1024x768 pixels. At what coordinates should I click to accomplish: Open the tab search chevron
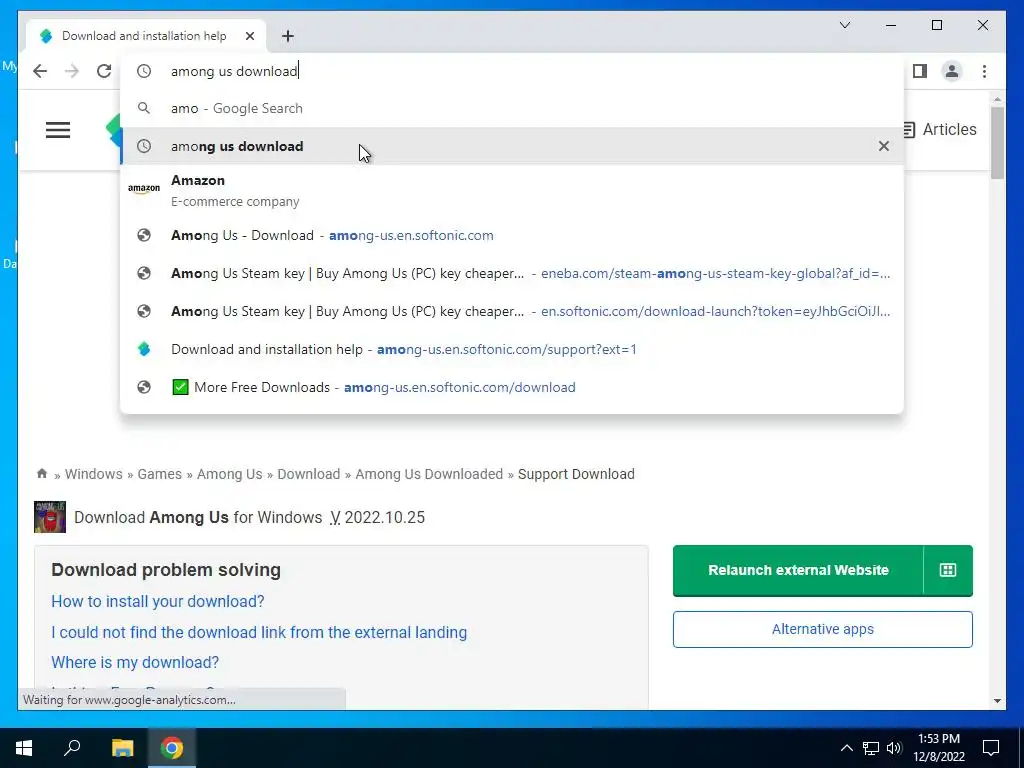(844, 25)
